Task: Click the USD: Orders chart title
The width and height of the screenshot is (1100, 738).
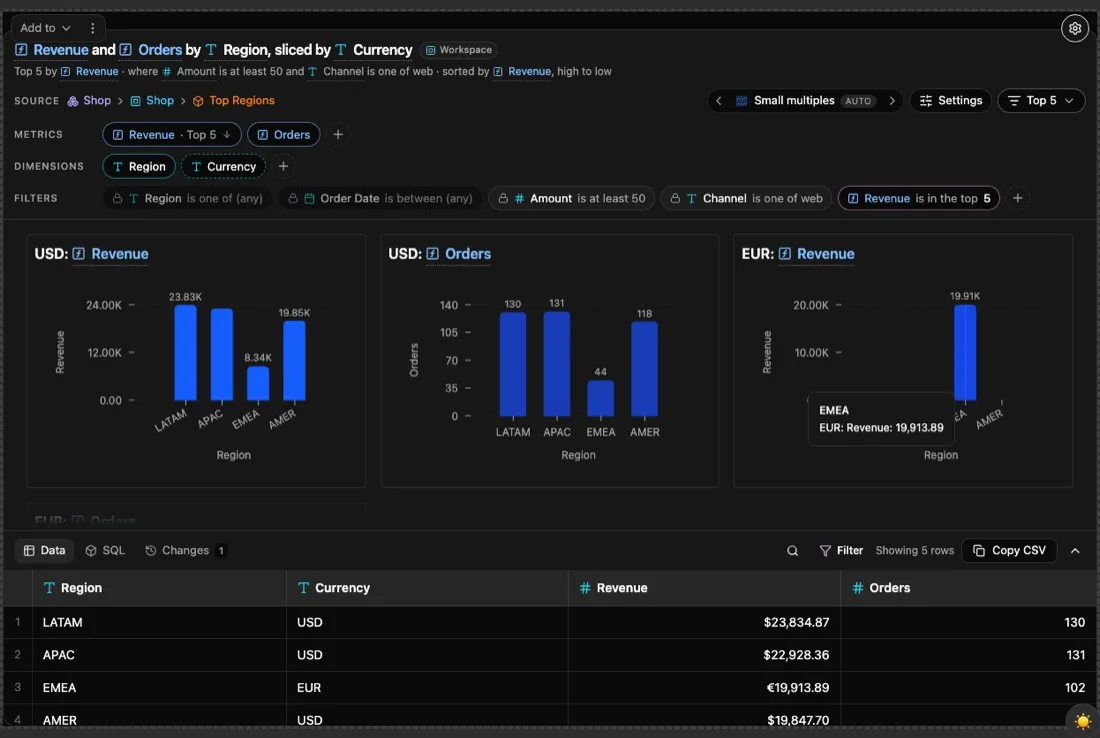Action: 440,254
